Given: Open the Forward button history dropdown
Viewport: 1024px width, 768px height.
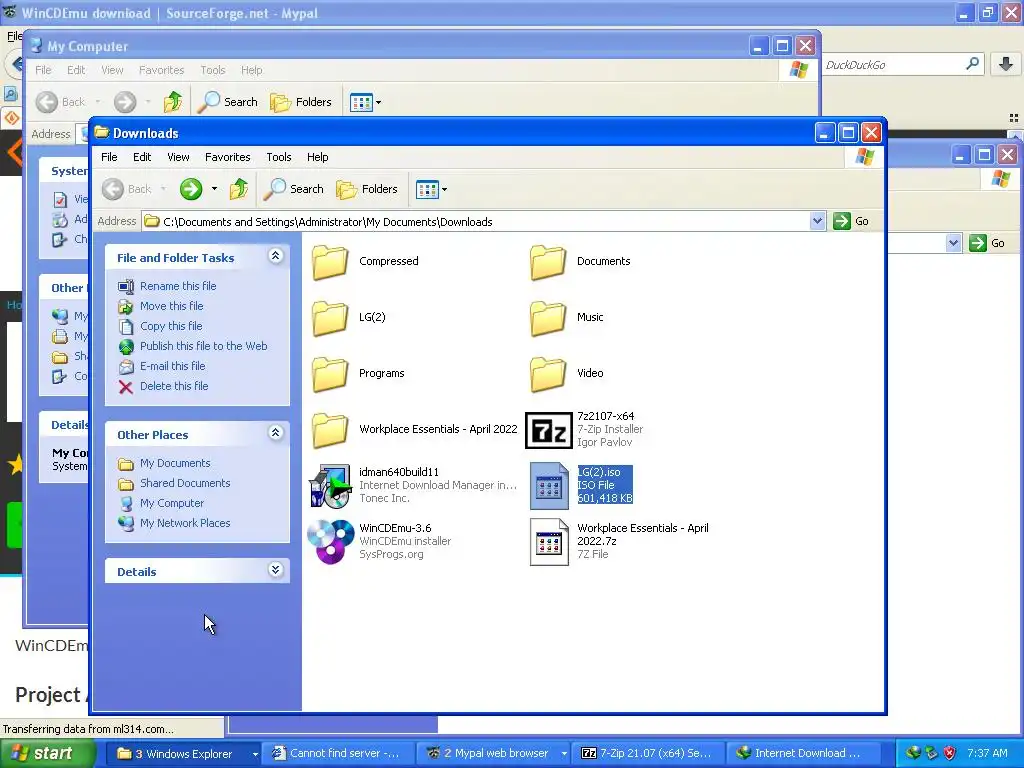Looking at the screenshot, I should (214, 189).
